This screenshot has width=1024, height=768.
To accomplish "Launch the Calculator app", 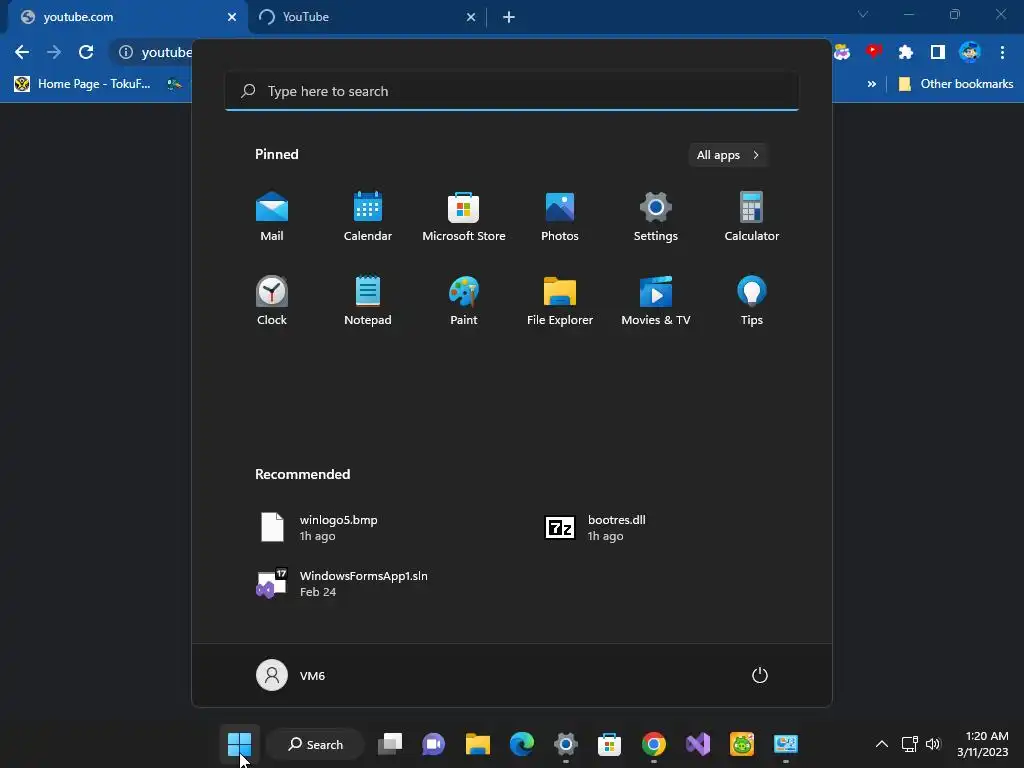I will pyautogui.click(x=752, y=217).
